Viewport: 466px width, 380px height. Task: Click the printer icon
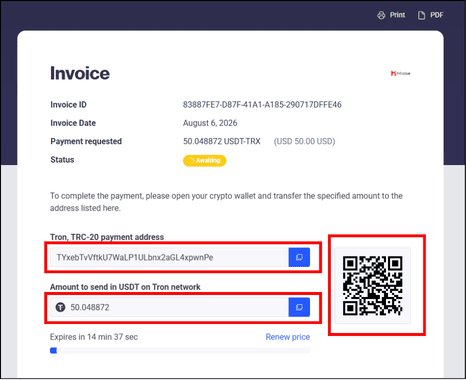coord(381,15)
